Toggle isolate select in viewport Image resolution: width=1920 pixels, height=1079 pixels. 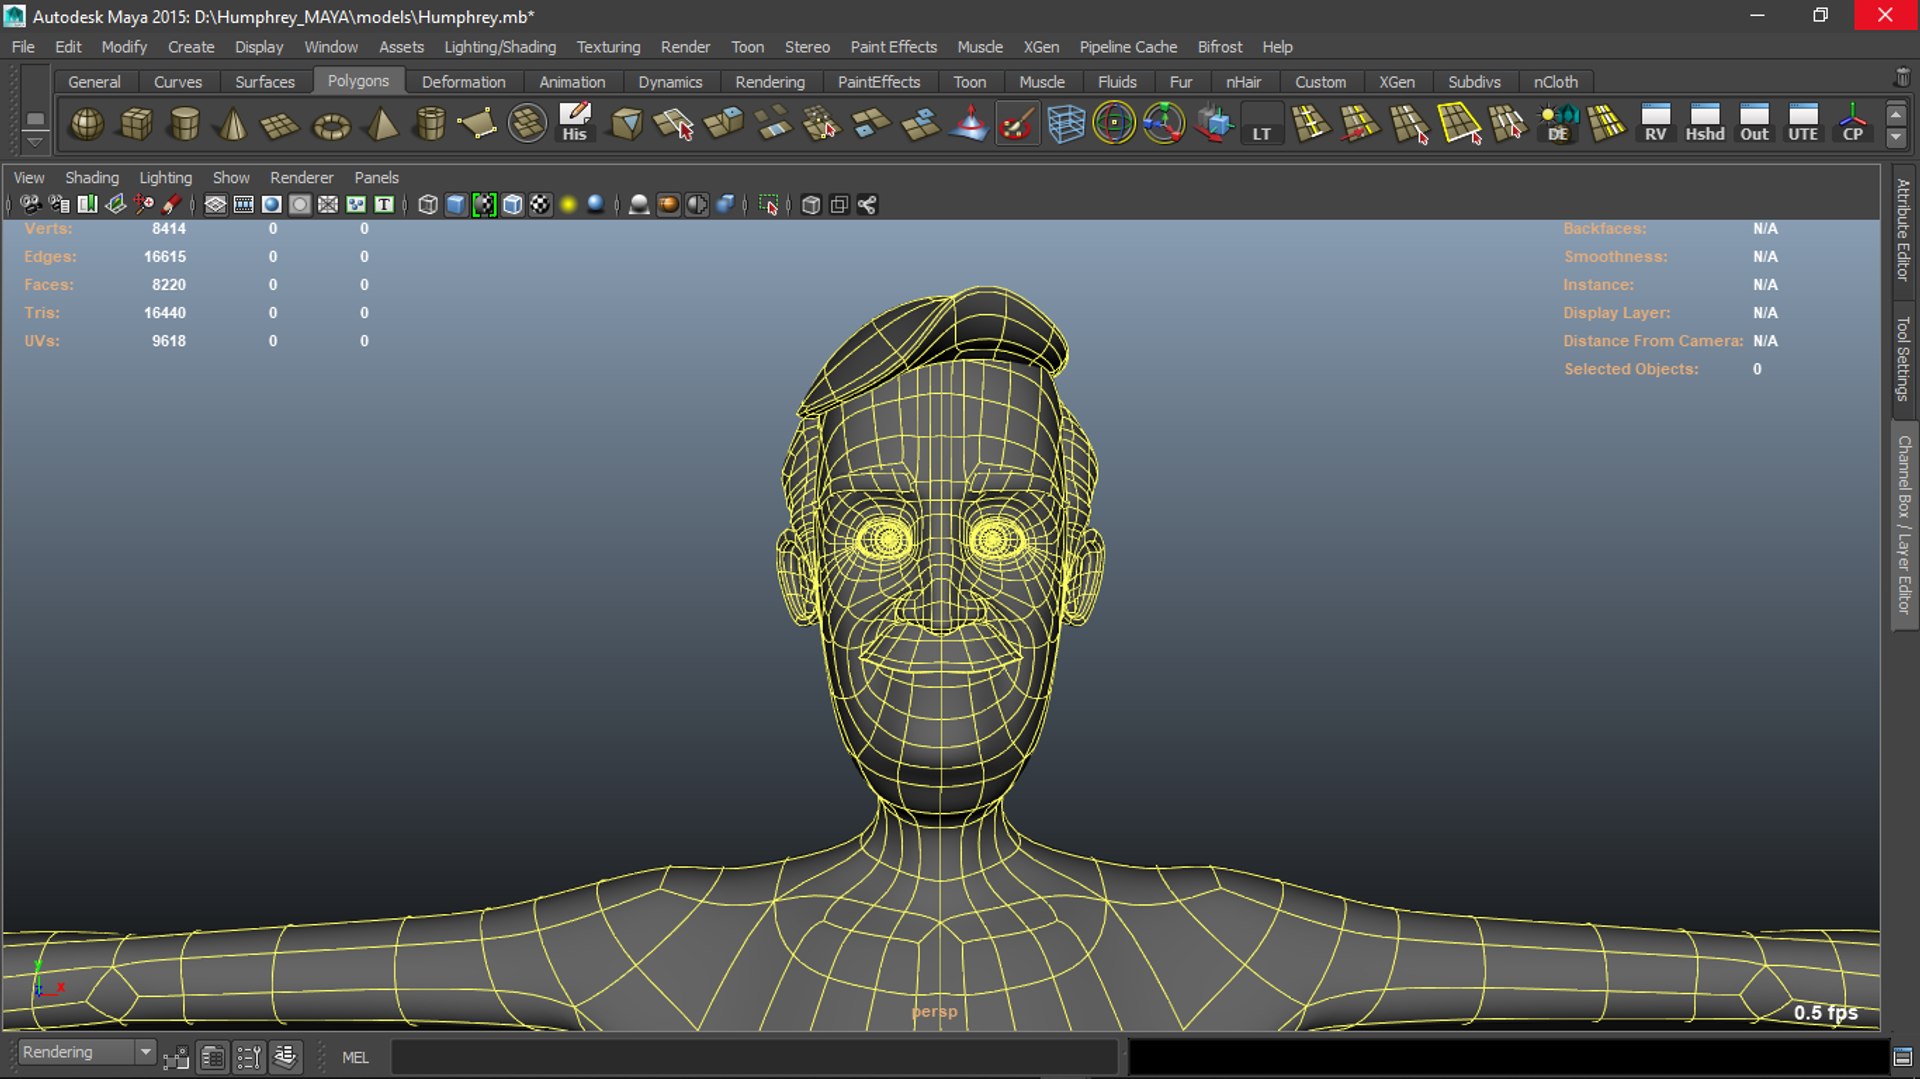768,205
